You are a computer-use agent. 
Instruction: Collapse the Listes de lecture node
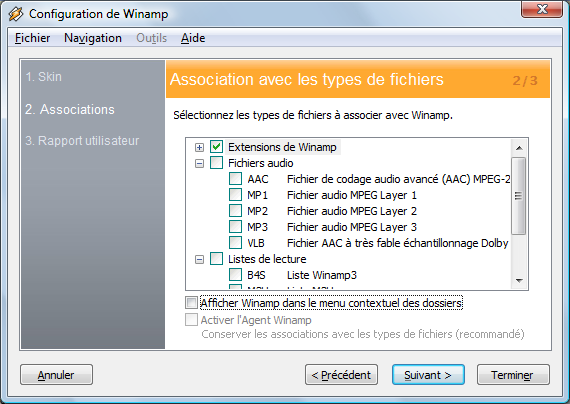coord(199,260)
